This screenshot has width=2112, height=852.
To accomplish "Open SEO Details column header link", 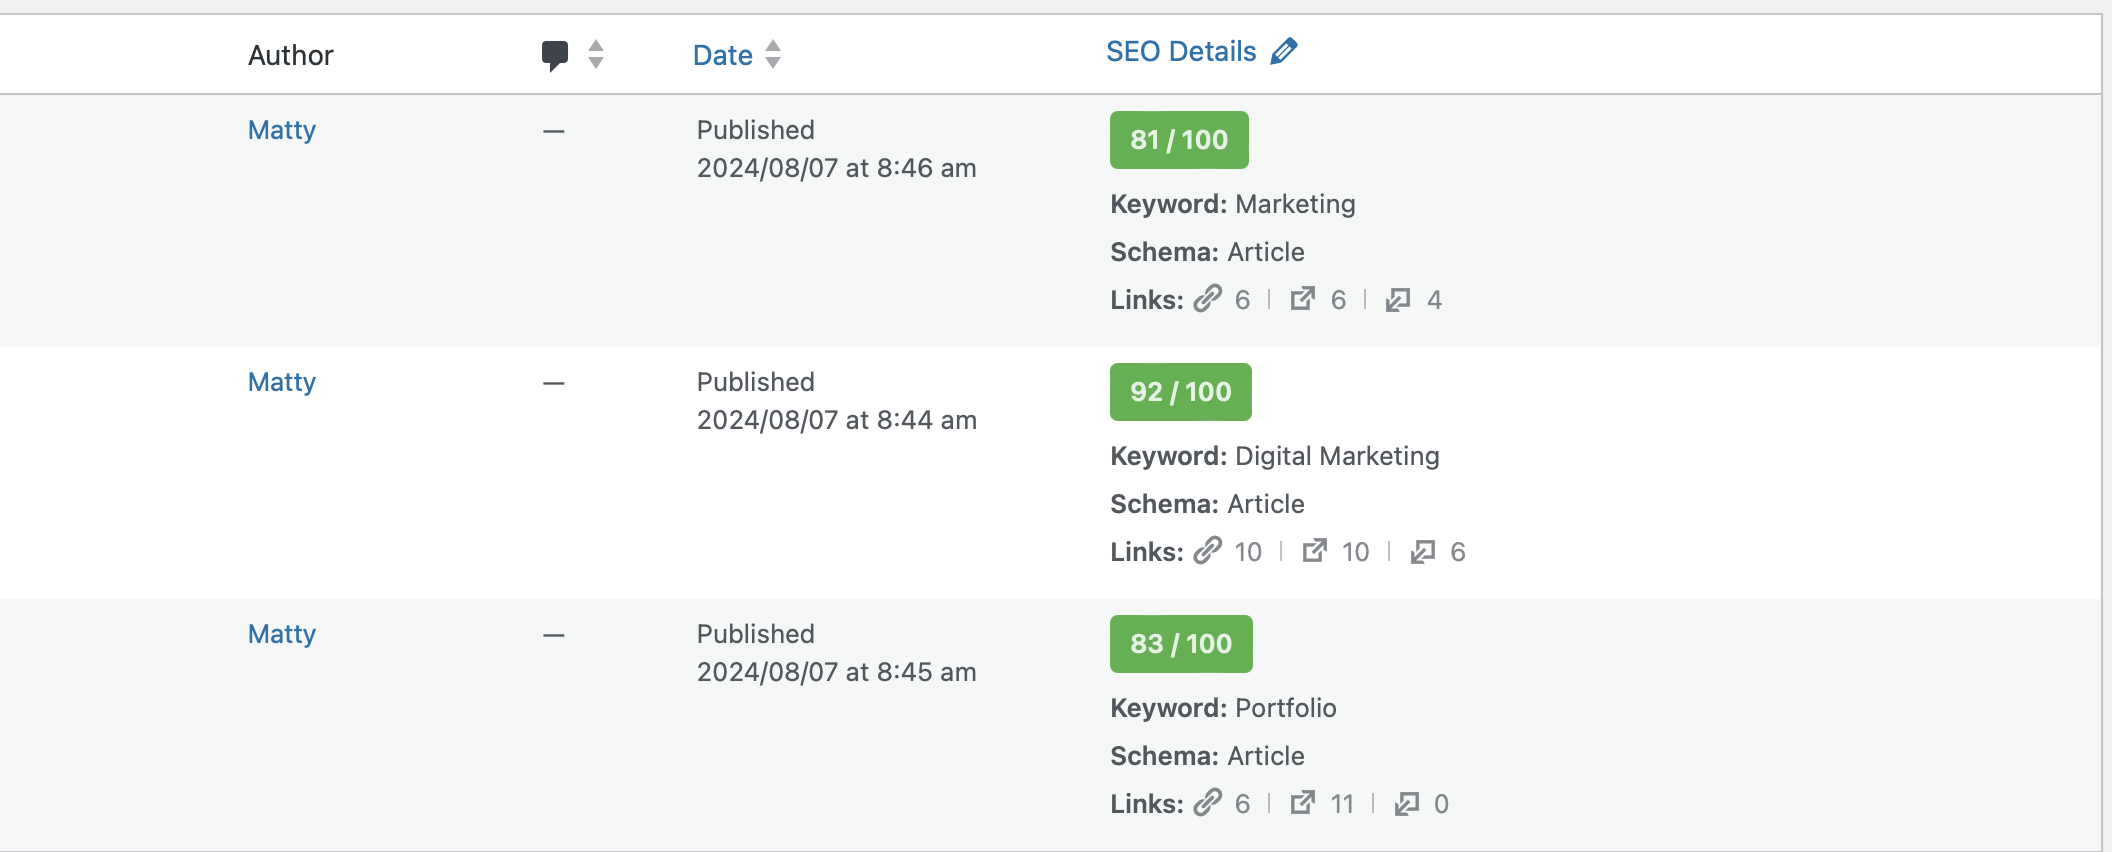I will point(1181,51).
